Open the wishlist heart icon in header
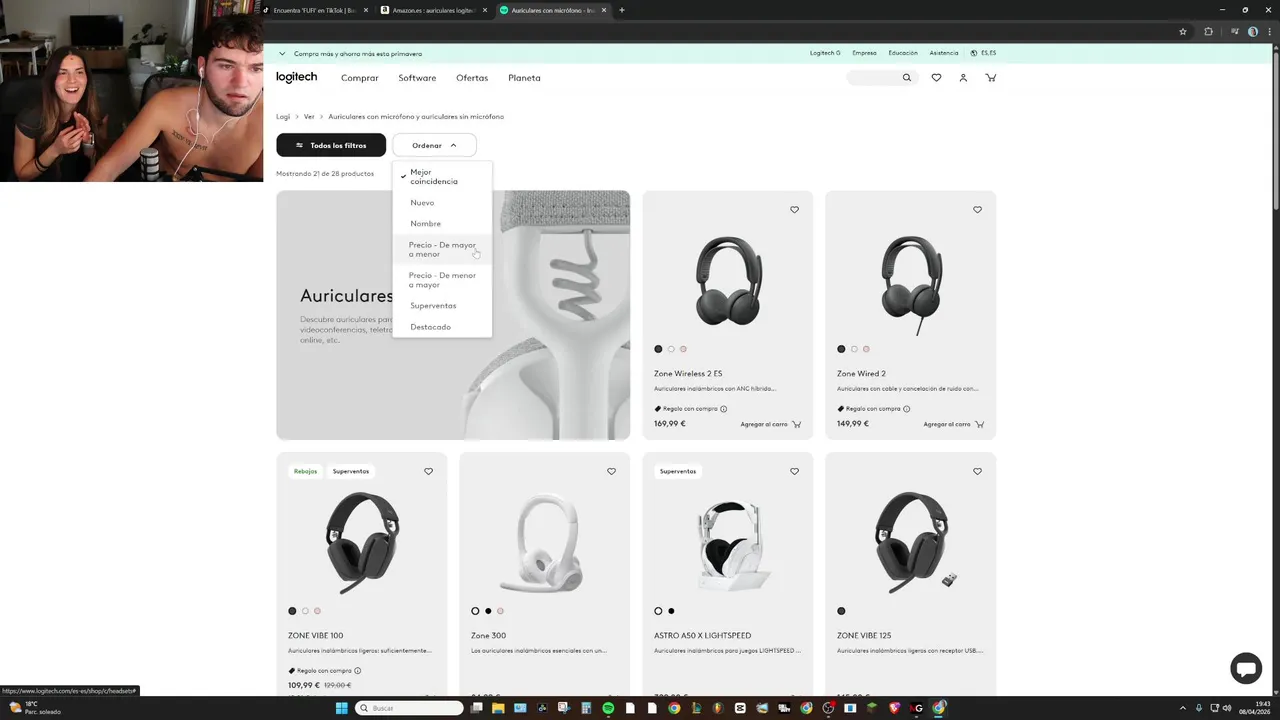The image size is (1280, 720). [x=936, y=78]
